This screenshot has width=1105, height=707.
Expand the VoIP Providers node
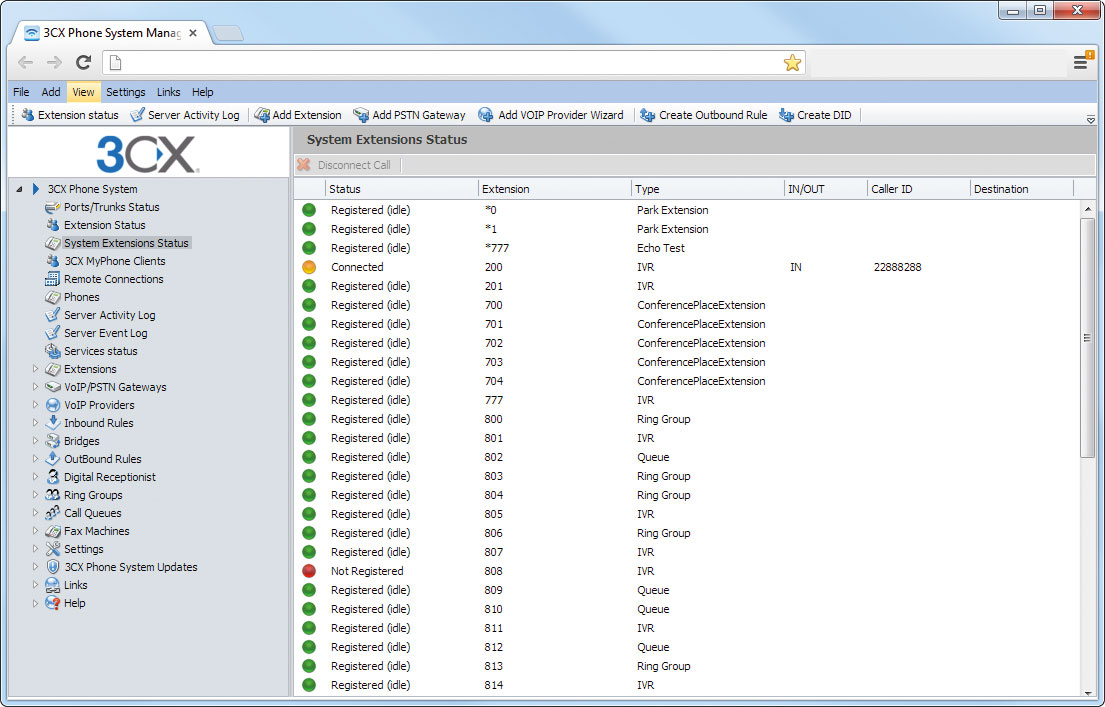pos(35,404)
